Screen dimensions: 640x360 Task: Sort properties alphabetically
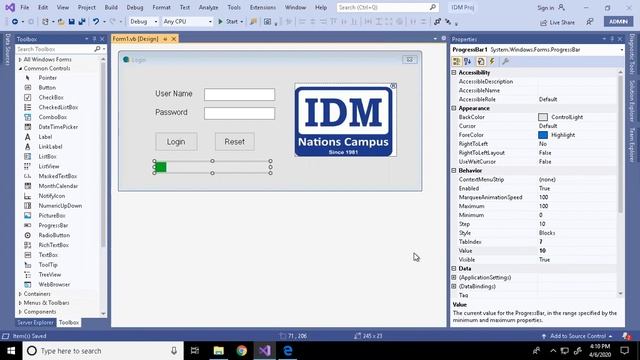click(468, 61)
